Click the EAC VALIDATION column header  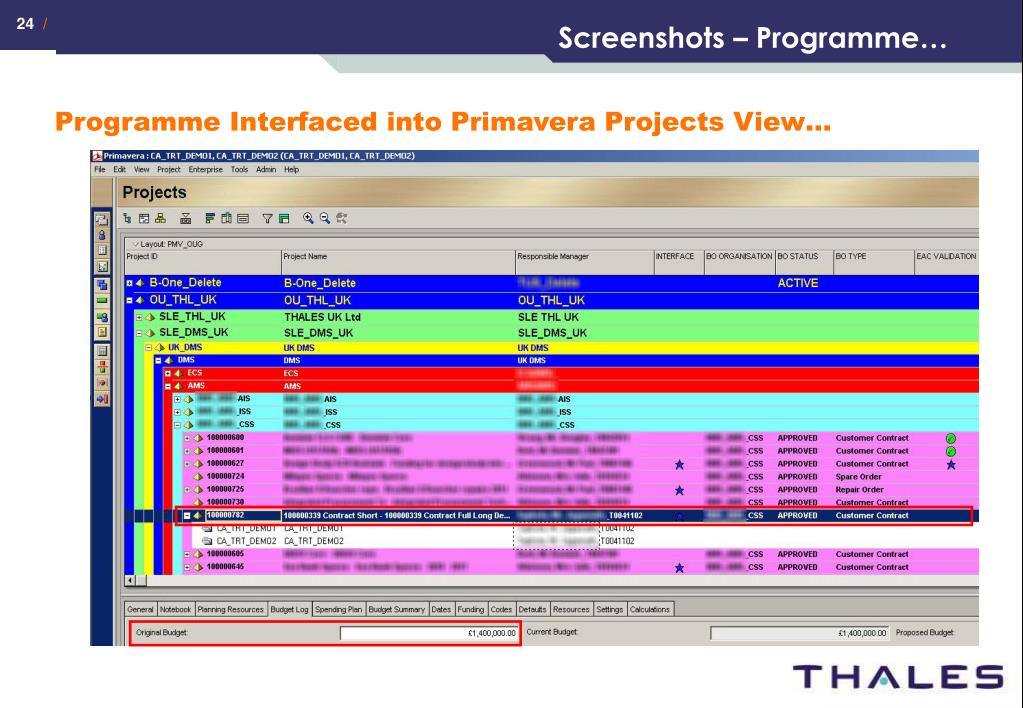[946, 262]
